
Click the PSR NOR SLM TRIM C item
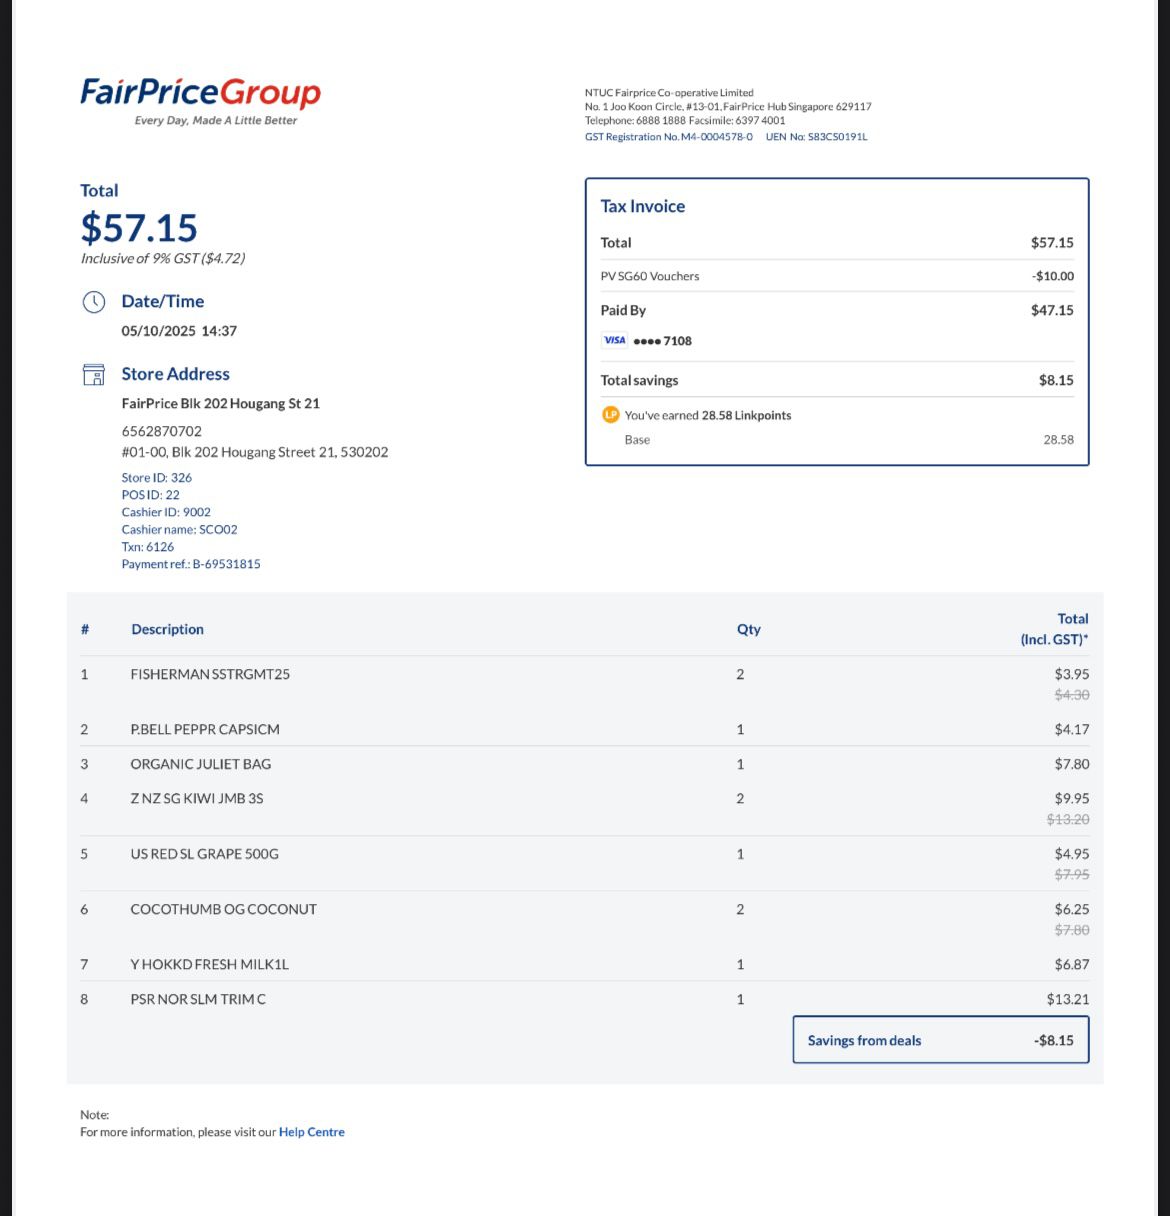coord(198,999)
